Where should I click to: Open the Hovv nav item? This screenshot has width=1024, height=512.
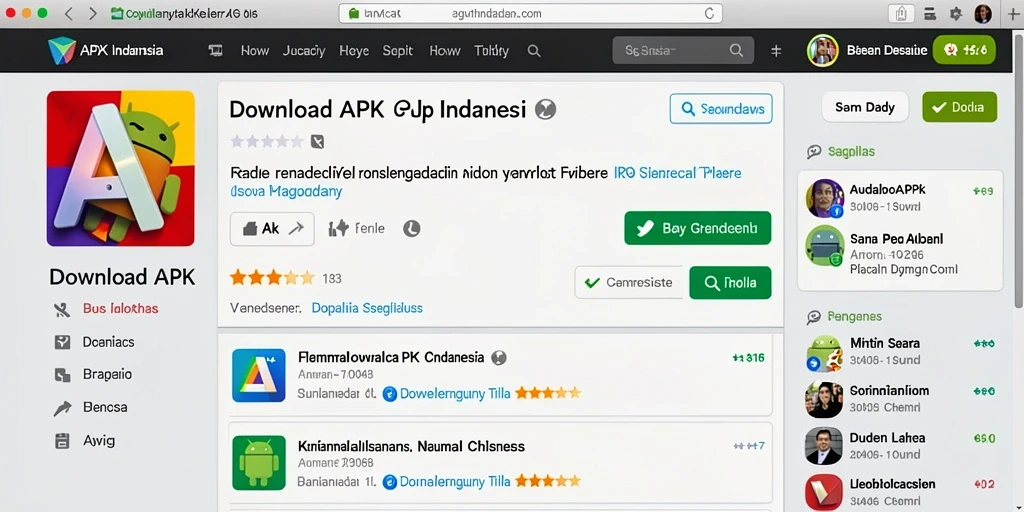[255, 51]
